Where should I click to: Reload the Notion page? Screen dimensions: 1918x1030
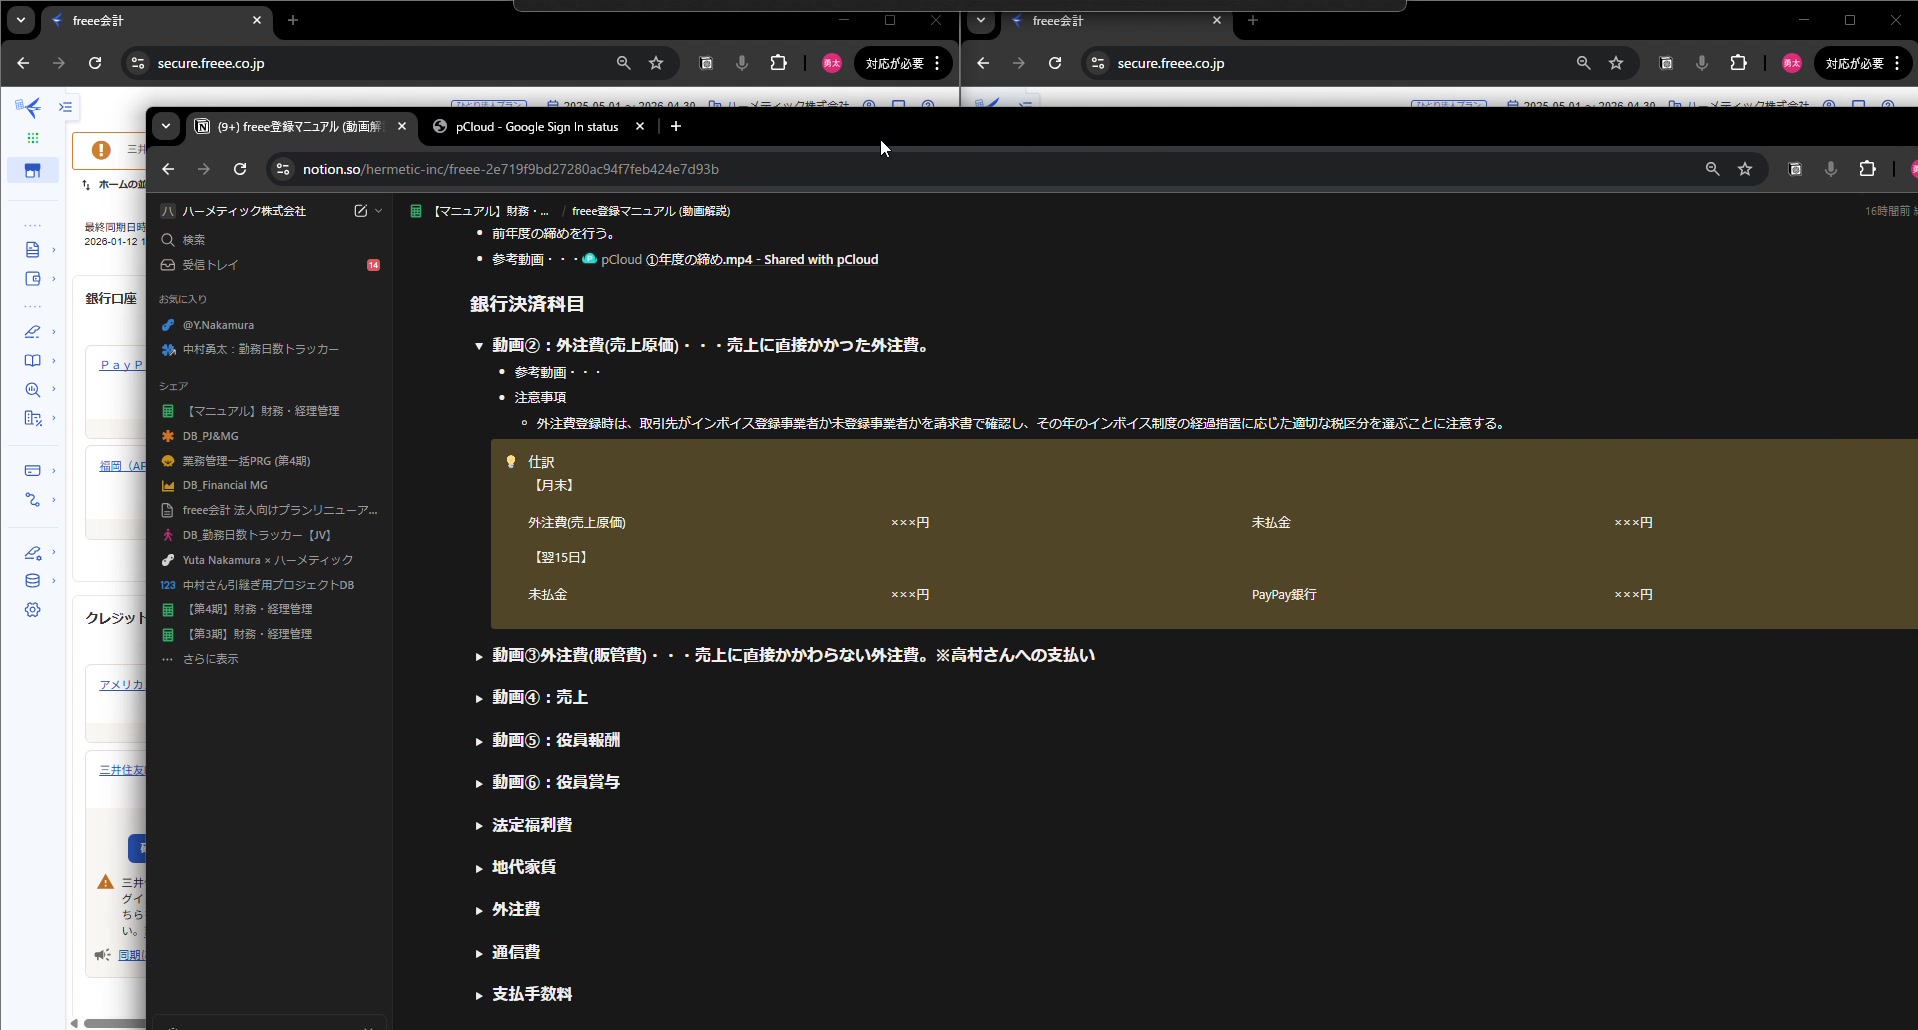[x=240, y=169]
